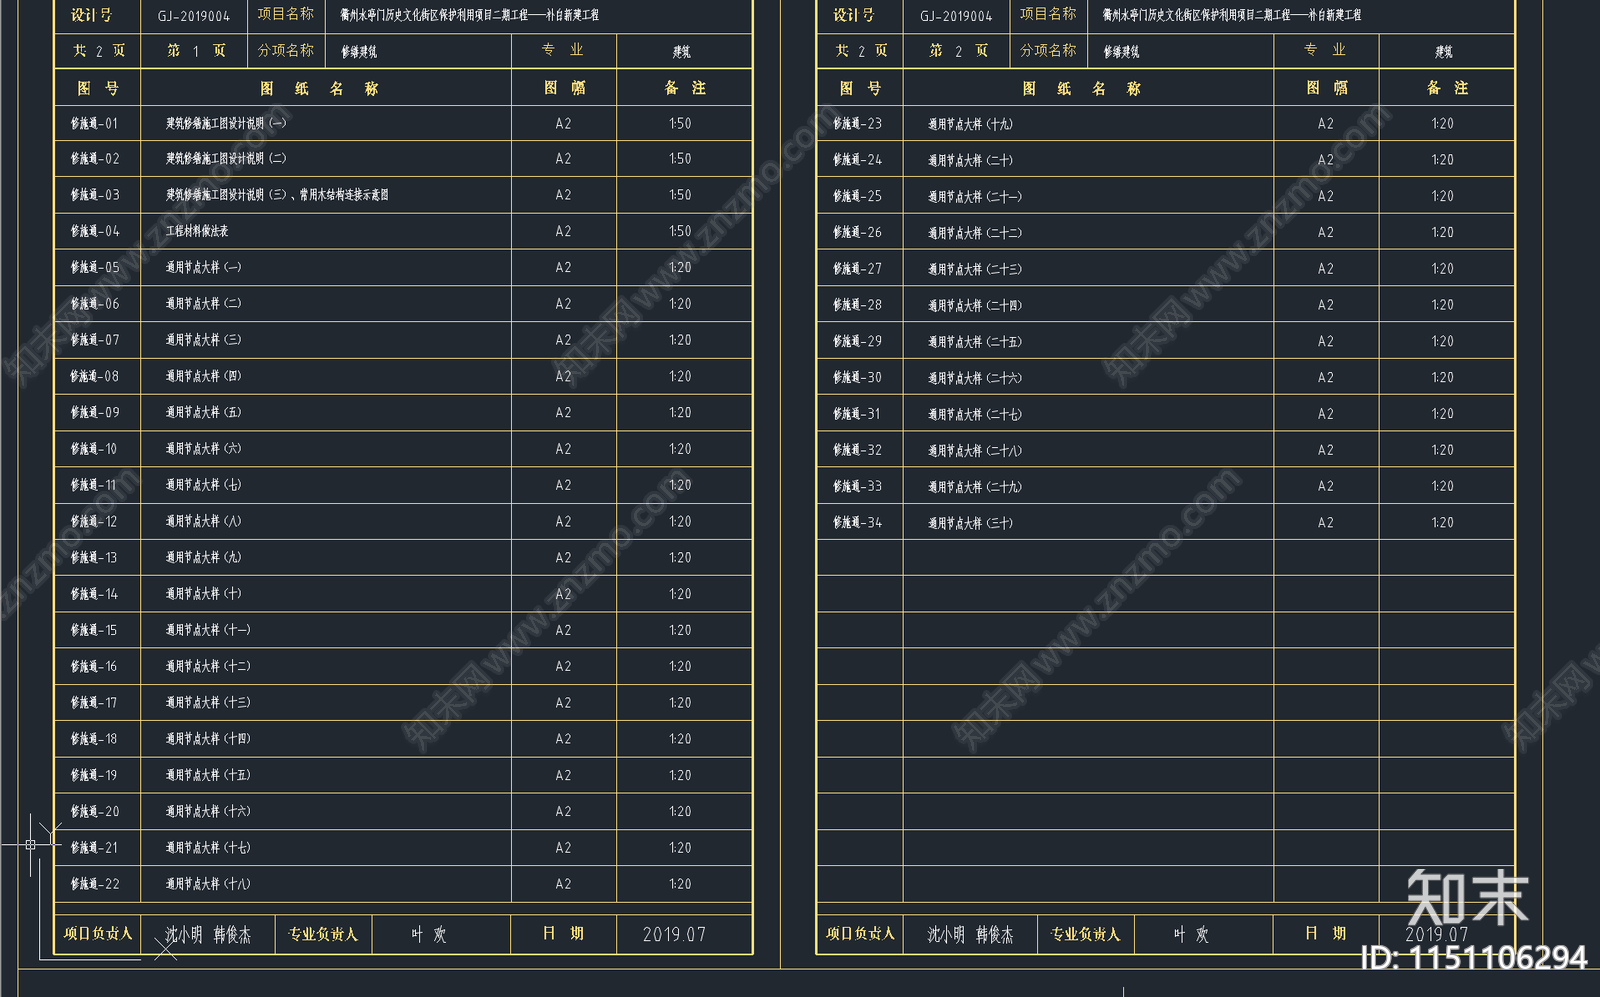
Task: Select the 沈小明 韩俊杰 names on page 1
Action: pyautogui.click(x=208, y=934)
